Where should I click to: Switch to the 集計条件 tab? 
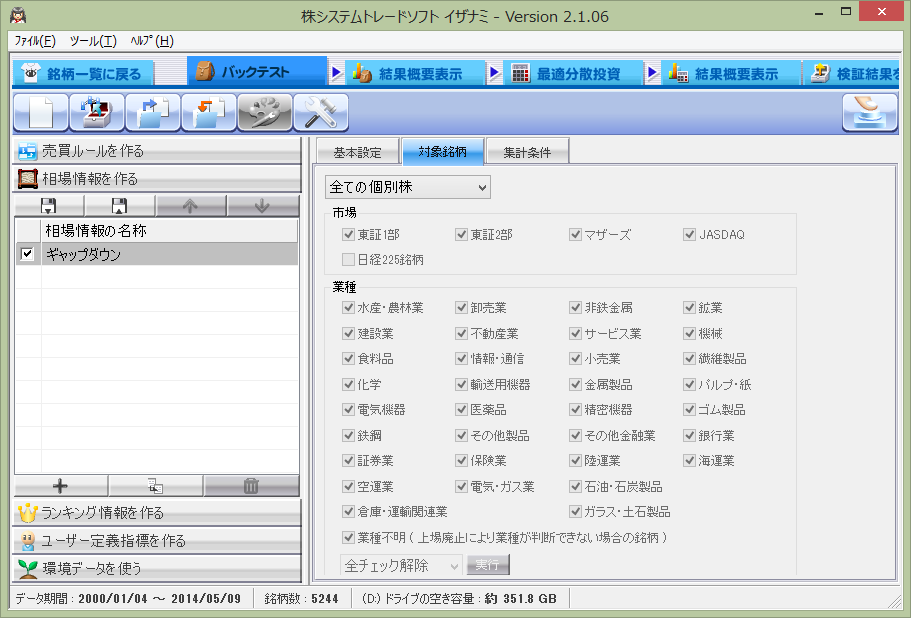pyautogui.click(x=527, y=152)
